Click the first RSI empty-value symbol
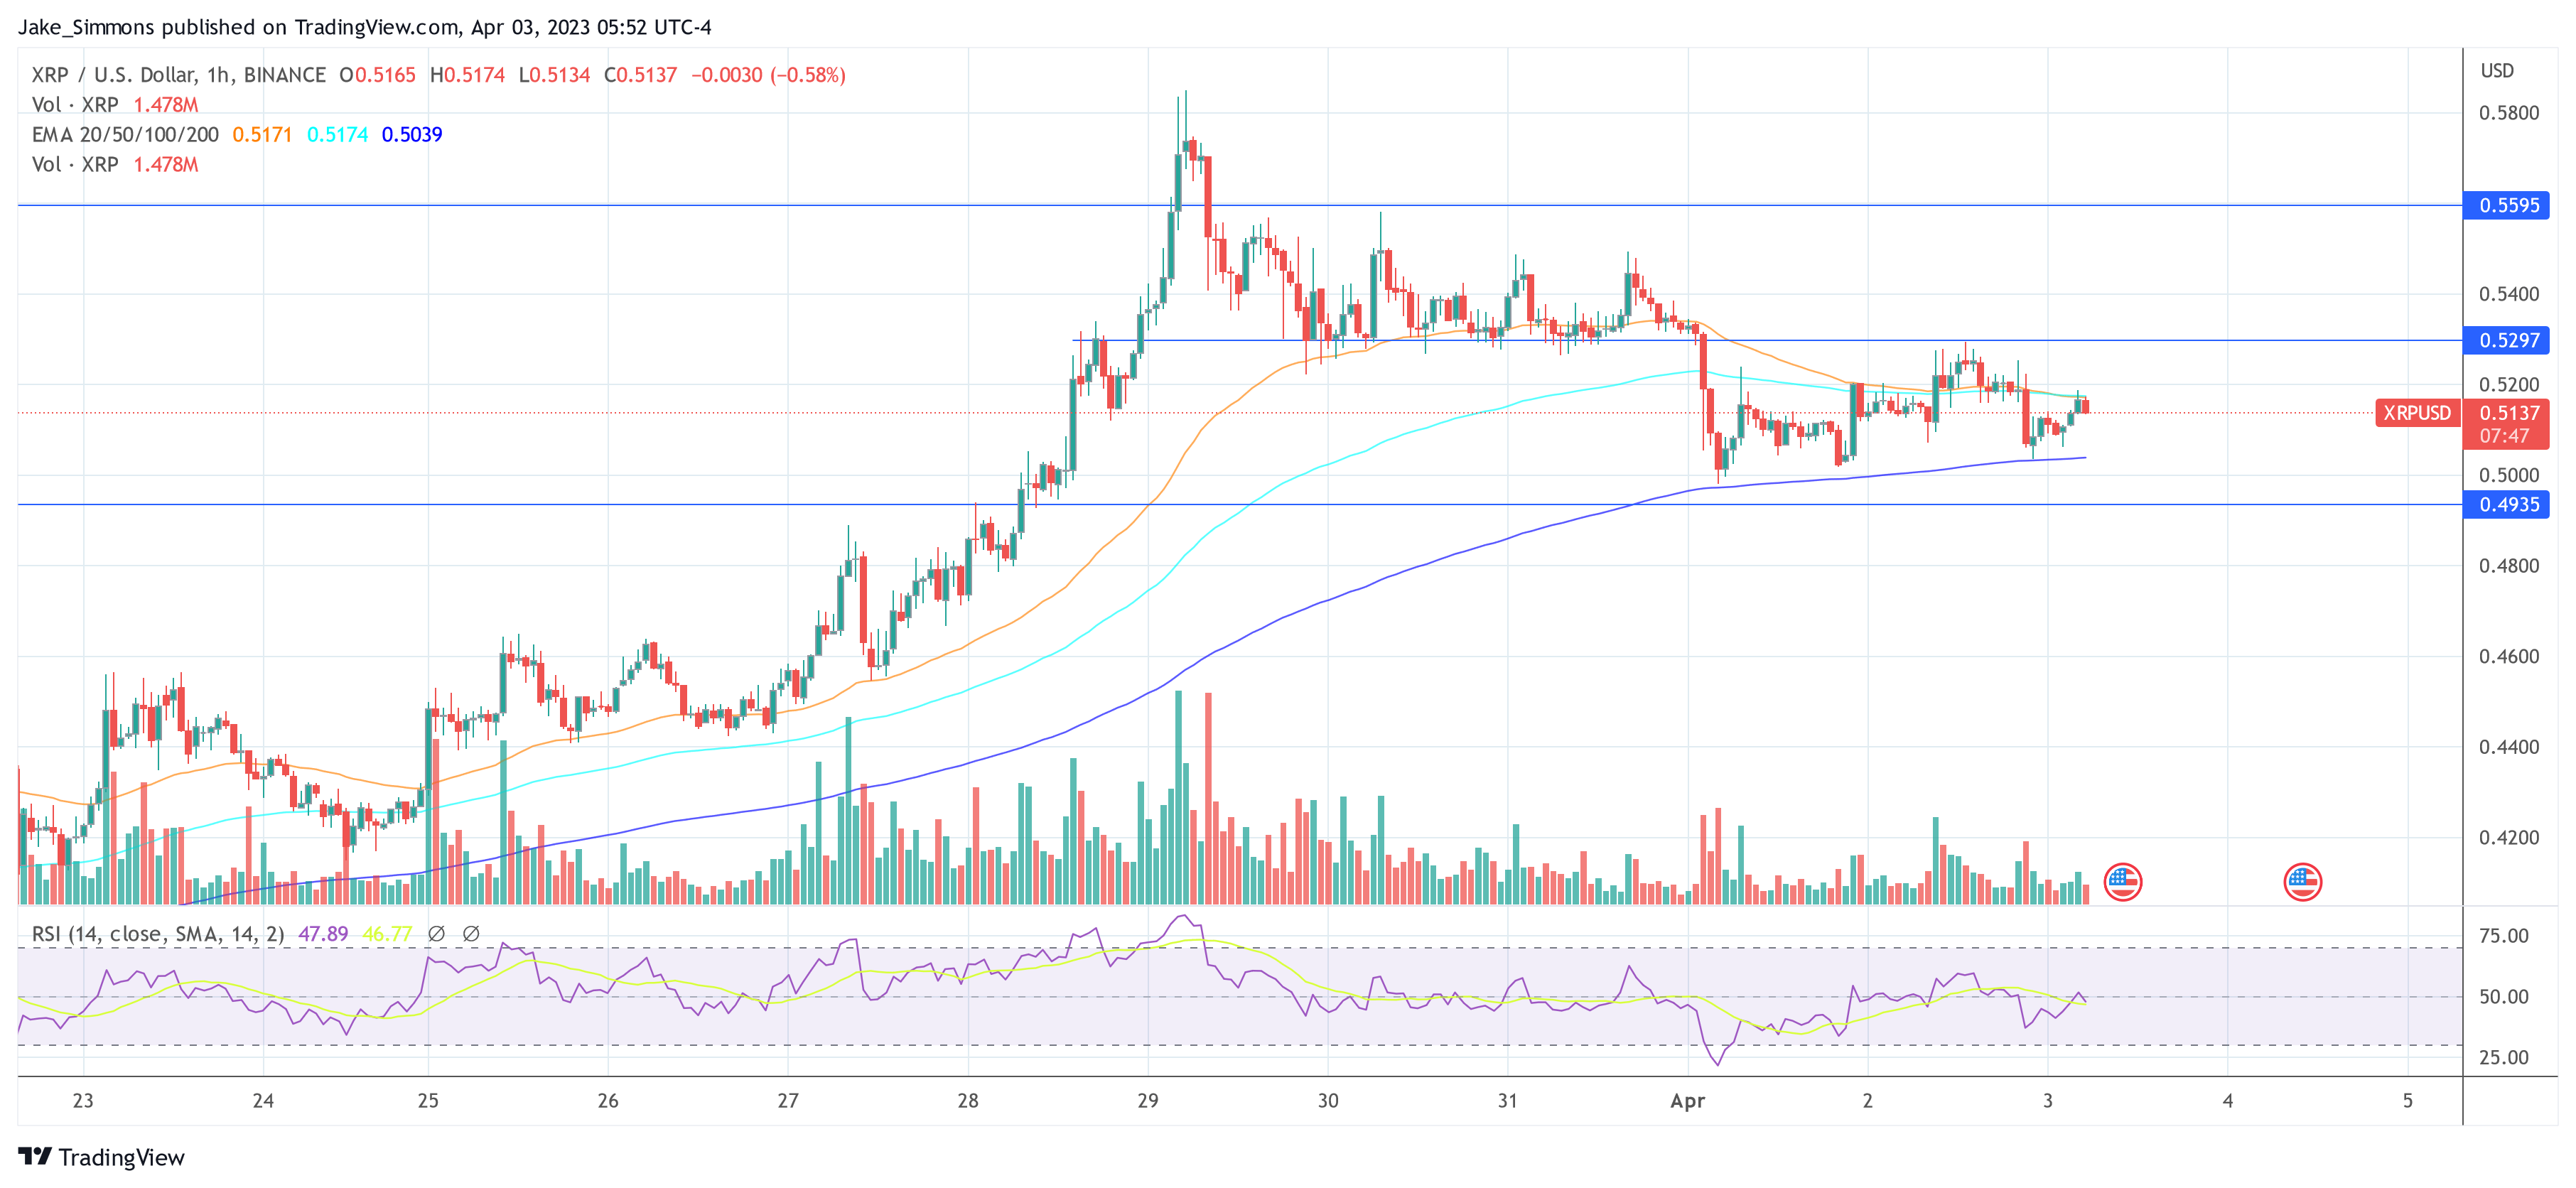This screenshot has height=1188, width=2576. pos(436,934)
